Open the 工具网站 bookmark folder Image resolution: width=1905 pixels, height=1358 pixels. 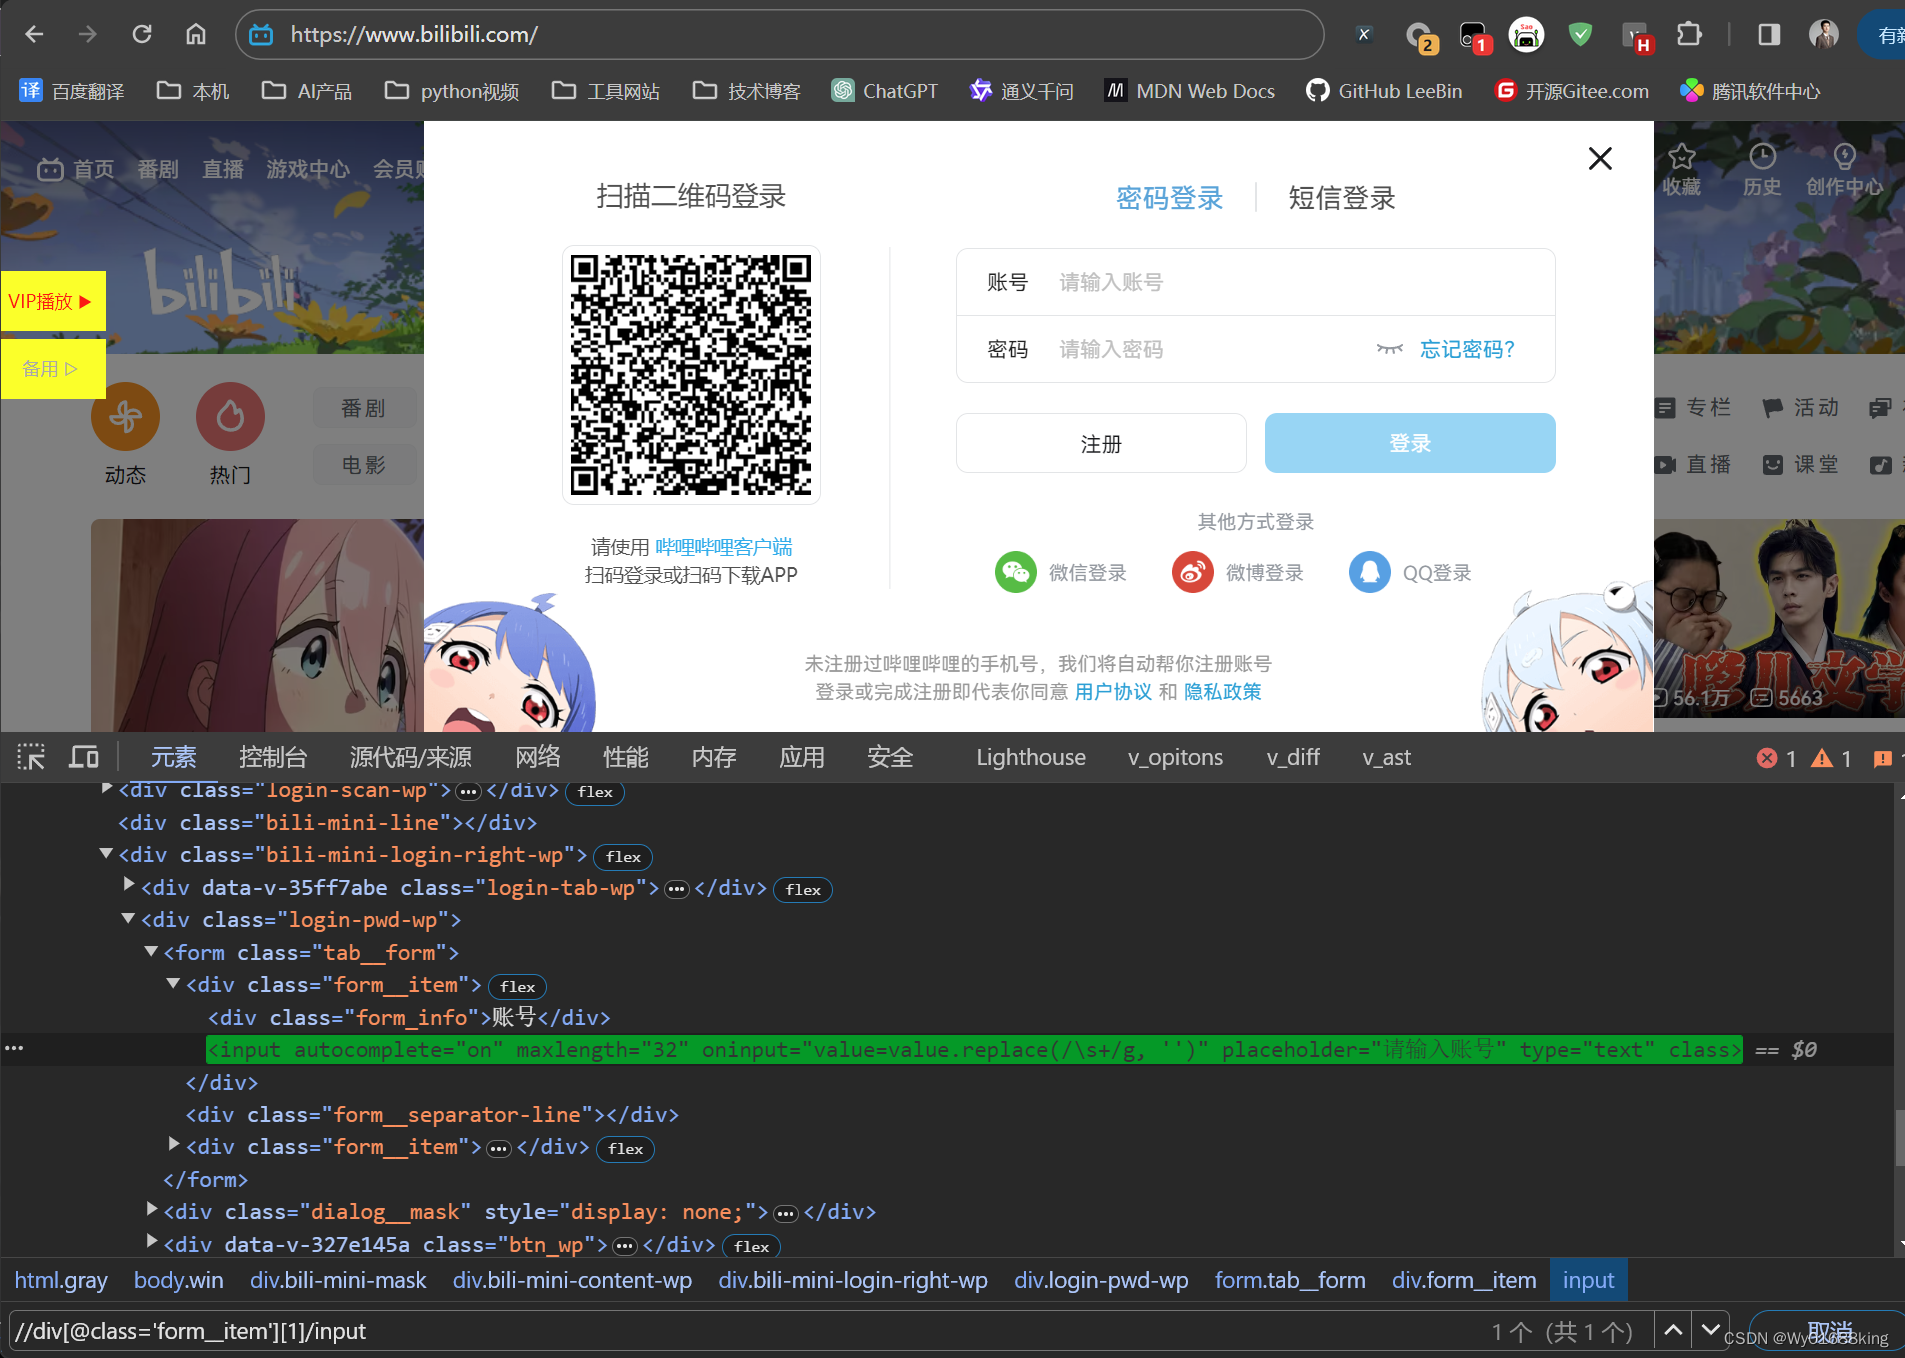click(x=606, y=91)
